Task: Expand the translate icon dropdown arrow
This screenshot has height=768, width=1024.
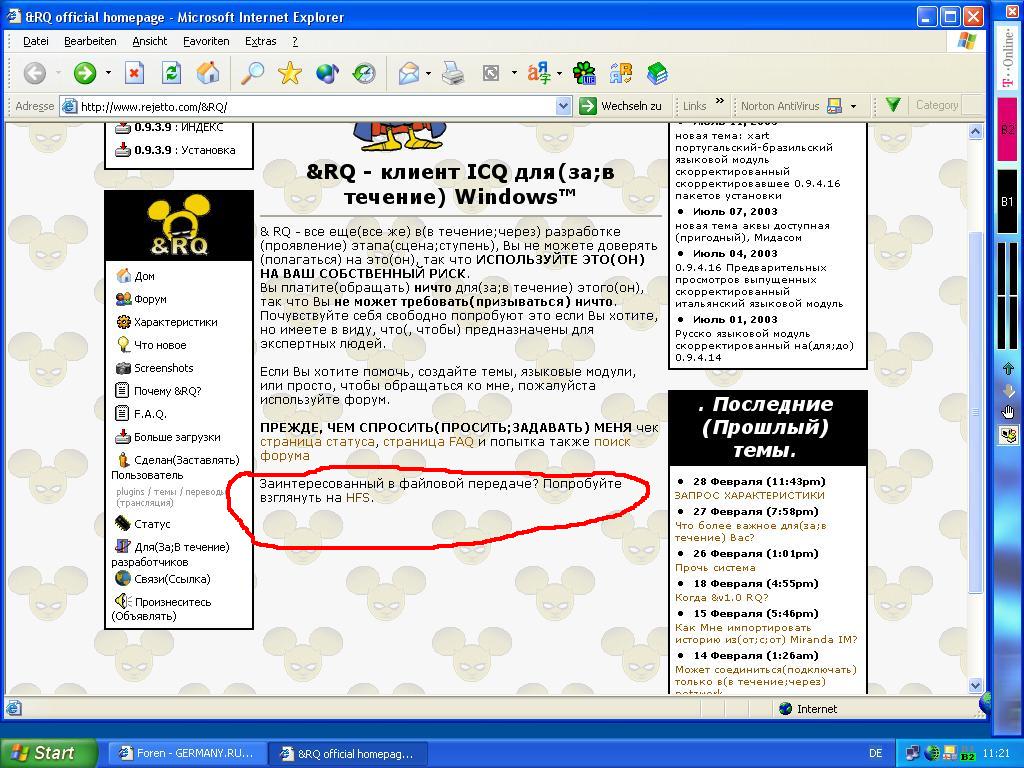Action: pos(559,73)
